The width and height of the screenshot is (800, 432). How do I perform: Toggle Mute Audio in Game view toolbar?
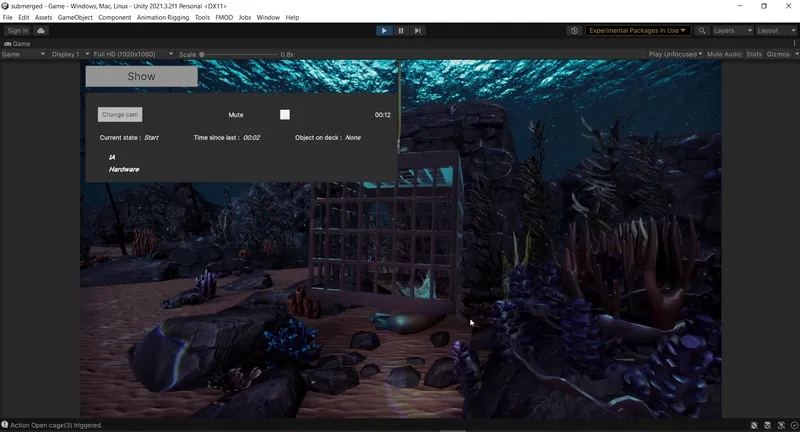(724, 54)
